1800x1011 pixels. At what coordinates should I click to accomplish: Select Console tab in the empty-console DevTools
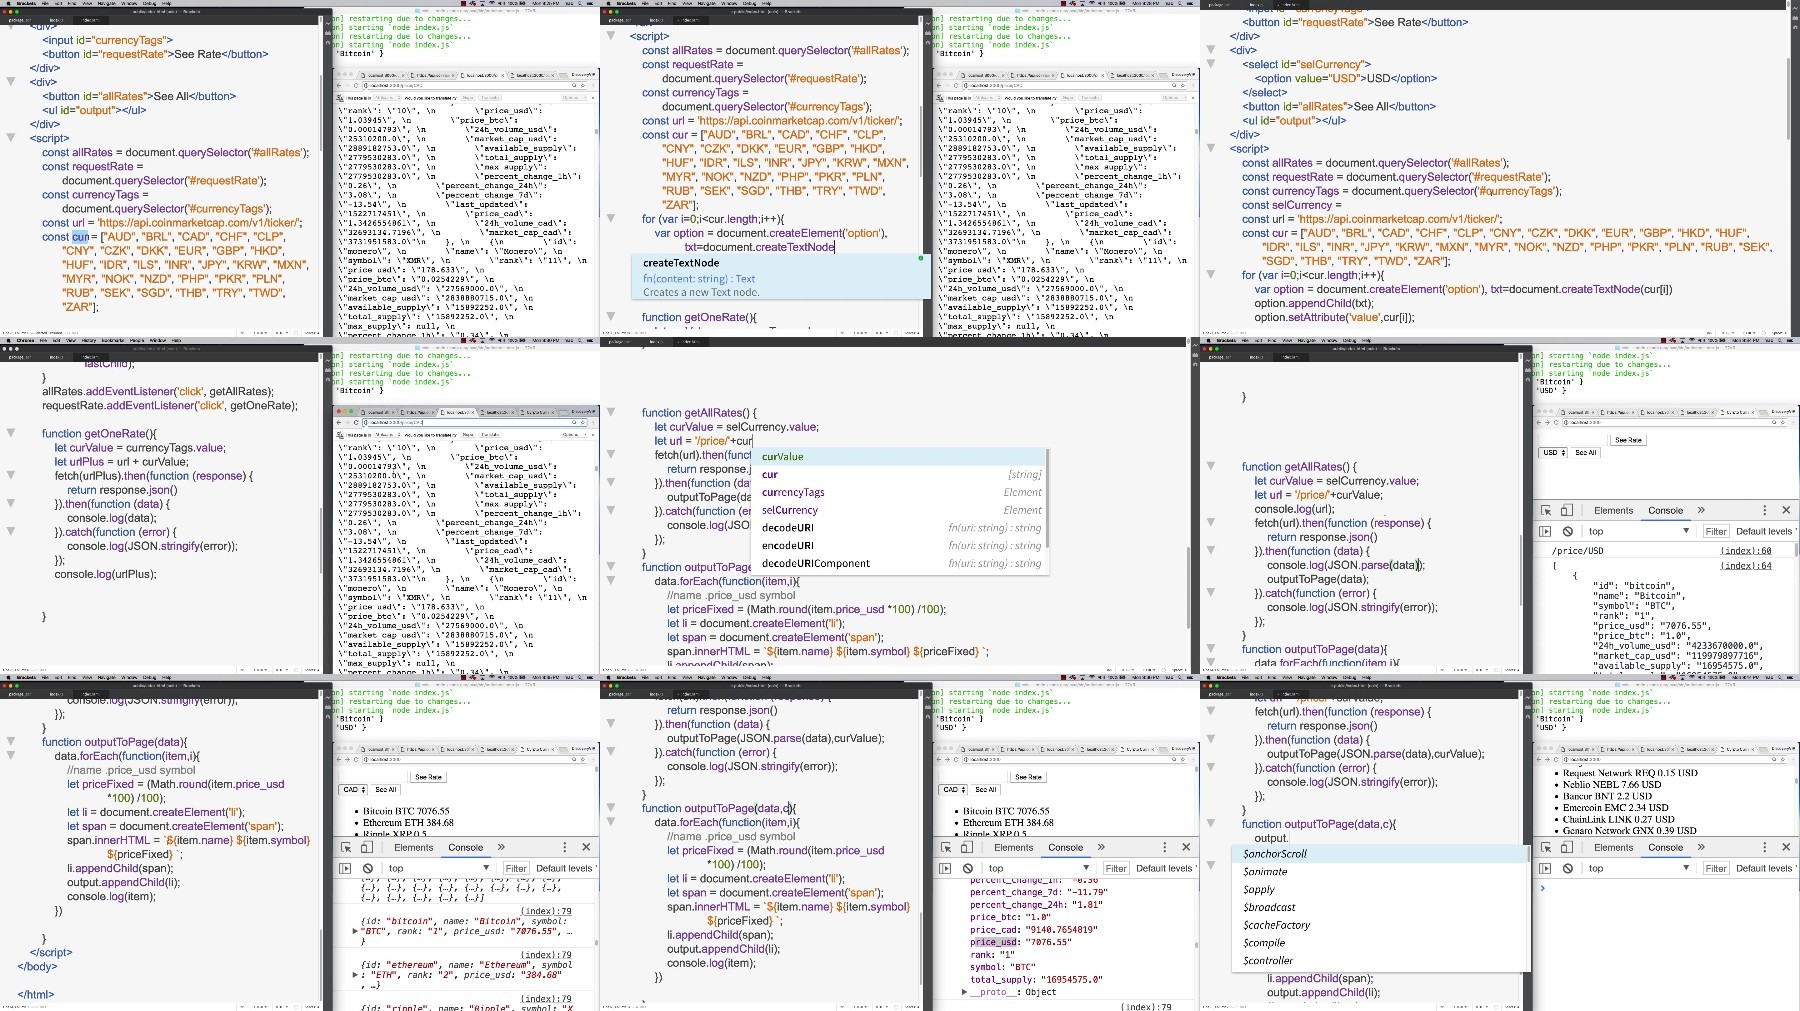click(x=1665, y=847)
